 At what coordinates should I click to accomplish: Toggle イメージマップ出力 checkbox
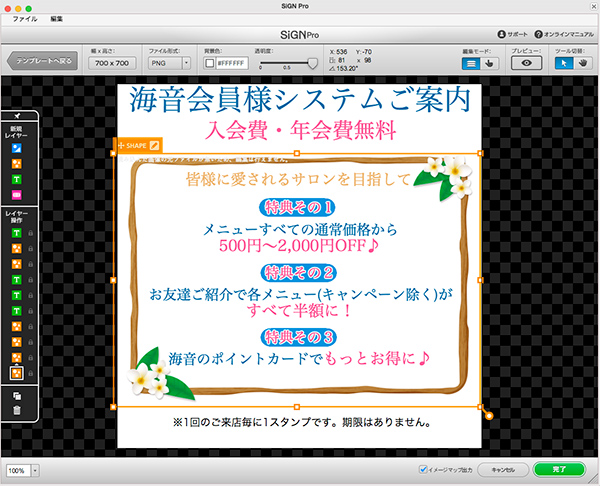pyautogui.click(x=423, y=469)
